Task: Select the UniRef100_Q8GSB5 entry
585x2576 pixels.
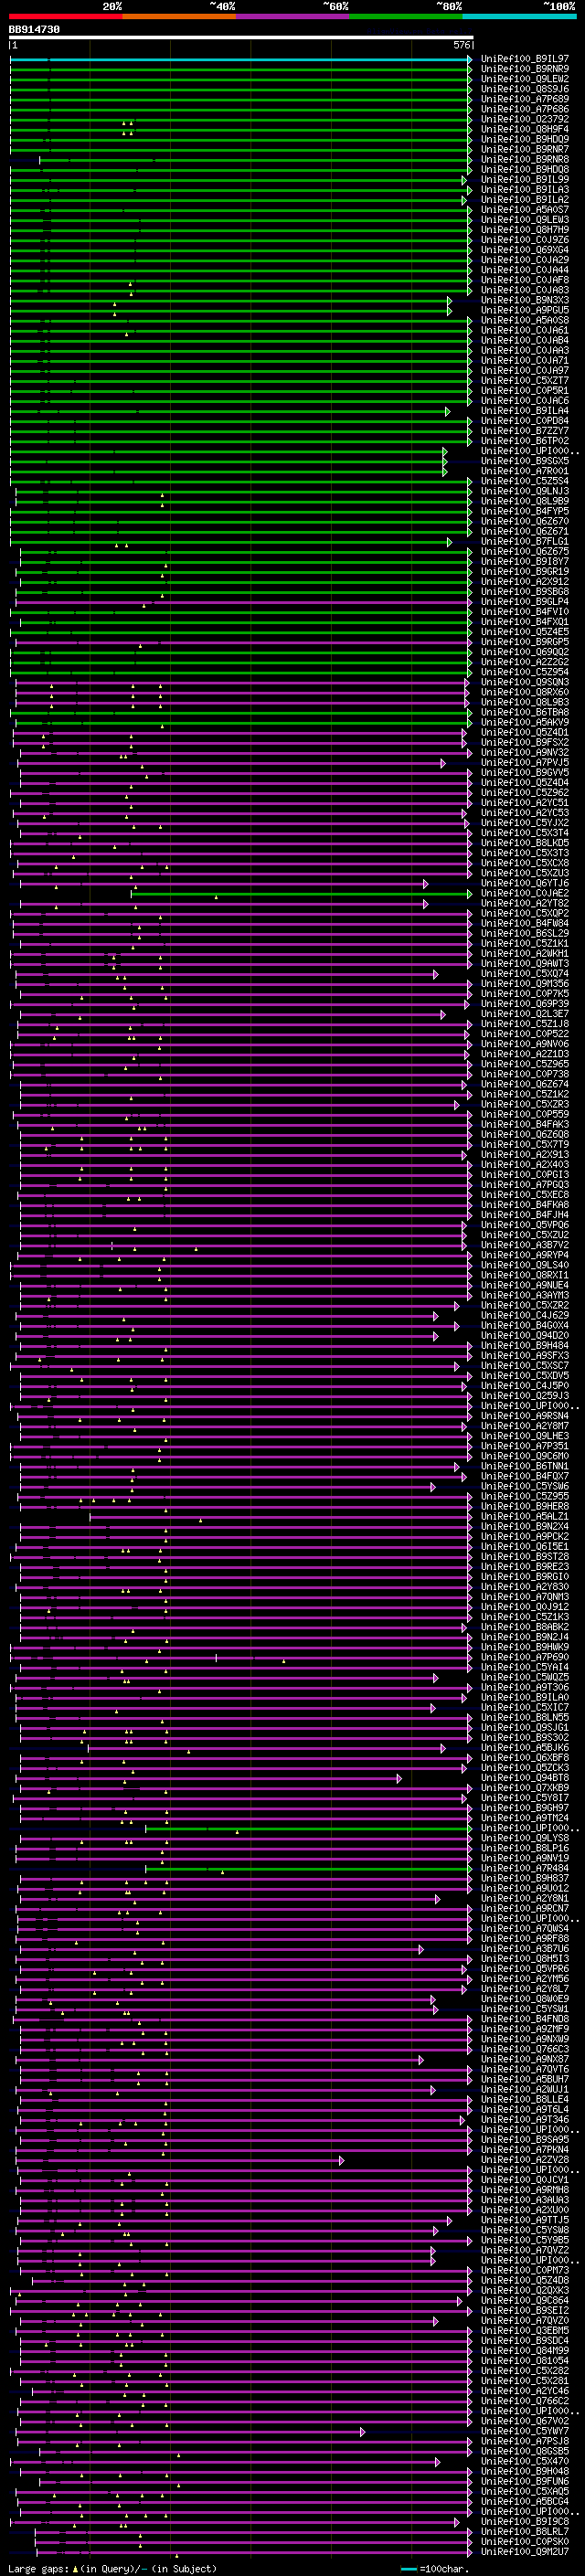Action: 525,2451
